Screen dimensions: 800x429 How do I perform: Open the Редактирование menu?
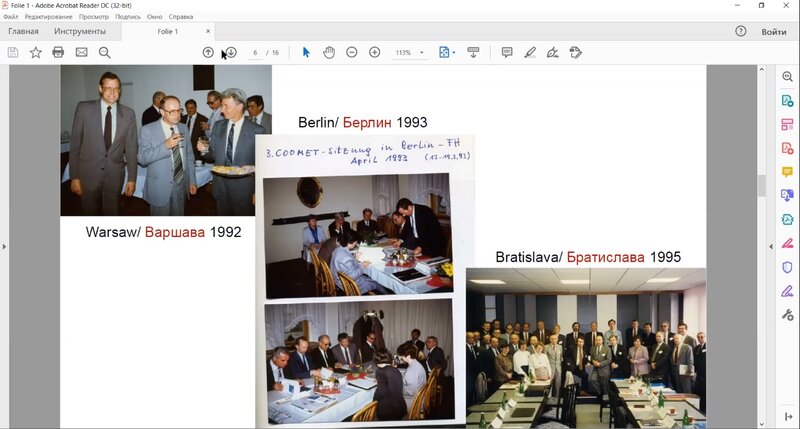tap(48, 17)
